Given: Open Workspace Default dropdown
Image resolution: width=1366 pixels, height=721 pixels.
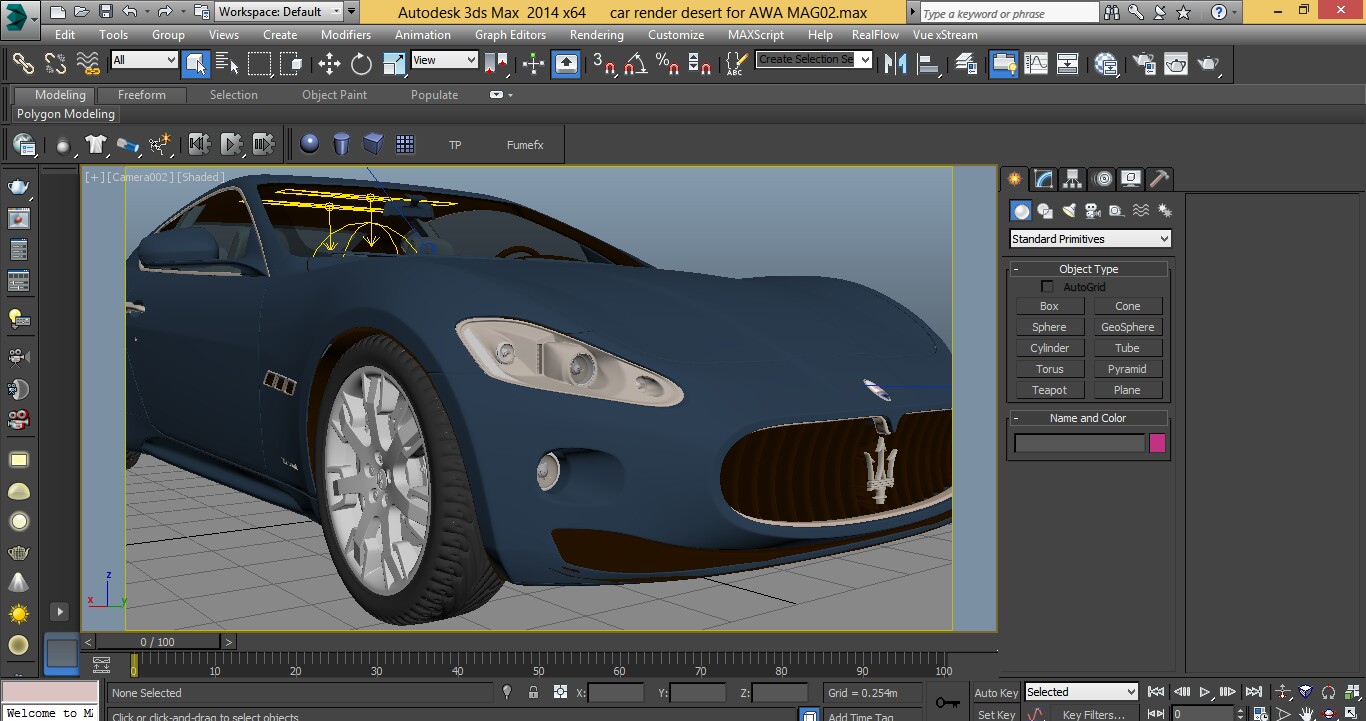Looking at the screenshot, I should pyautogui.click(x=278, y=12).
